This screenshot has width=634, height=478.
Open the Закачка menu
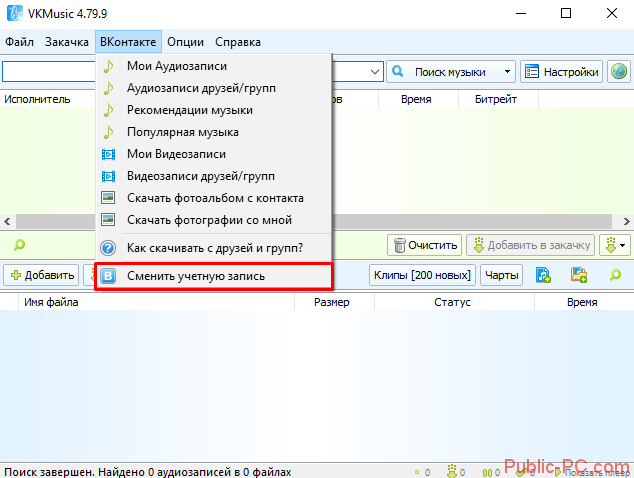(x=67, y=42)
